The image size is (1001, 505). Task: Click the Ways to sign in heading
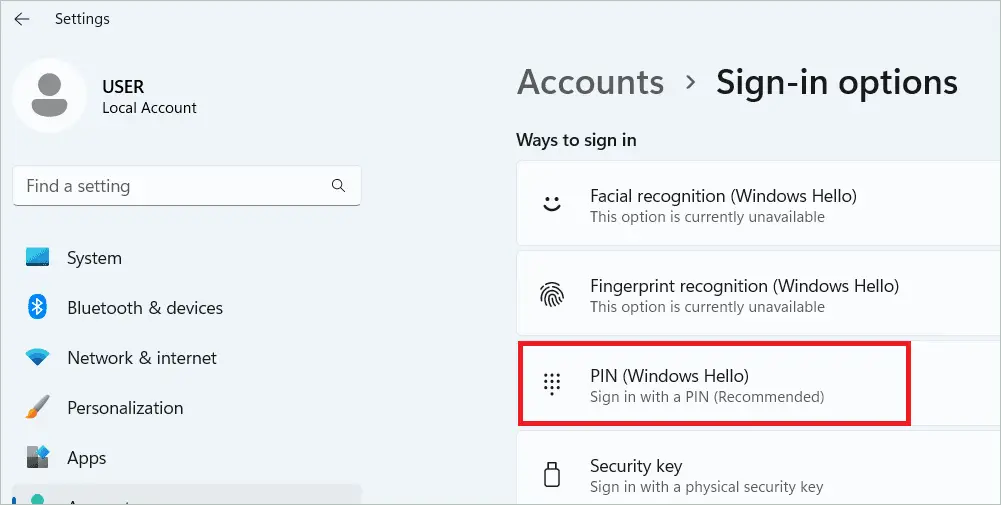click(x=576, y=140)
